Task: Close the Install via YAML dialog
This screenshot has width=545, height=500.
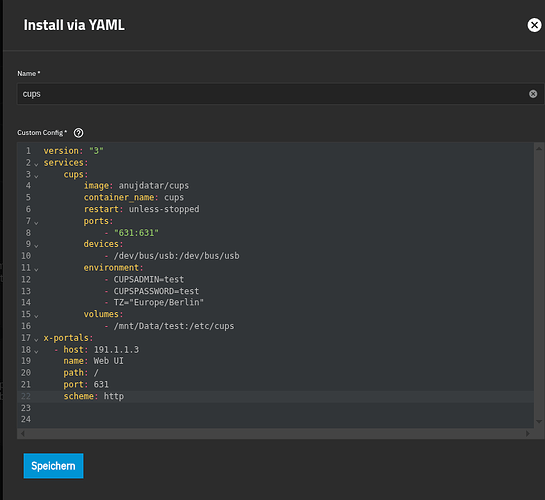Action: [534, 25]
